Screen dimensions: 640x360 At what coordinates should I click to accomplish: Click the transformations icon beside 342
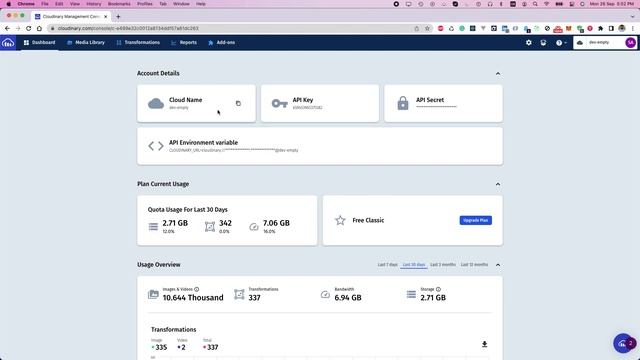click(x=210, y=227)
